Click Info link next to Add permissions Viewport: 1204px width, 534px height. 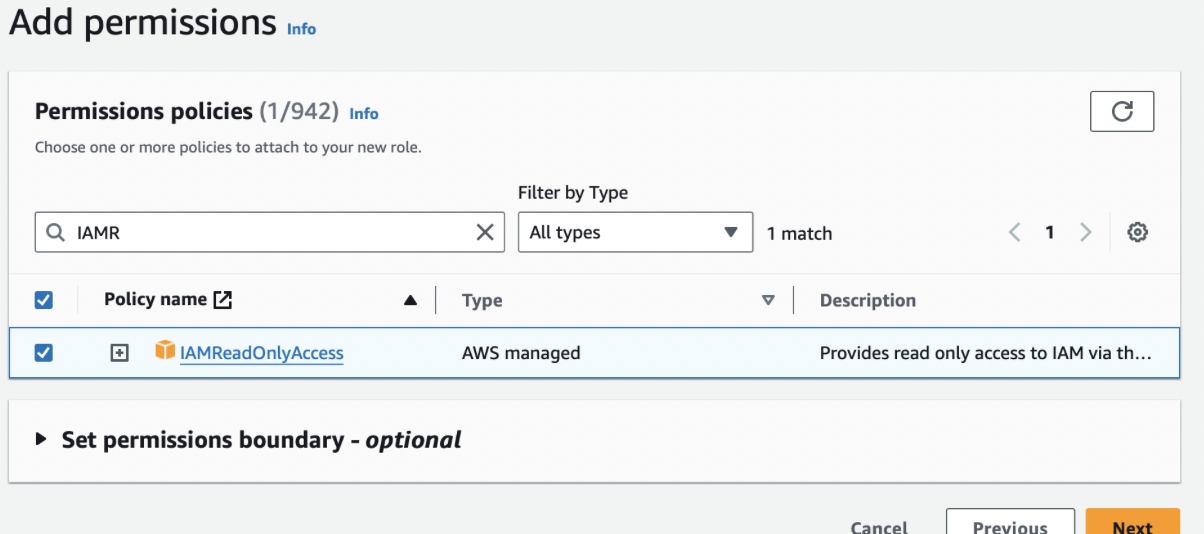point(301,29)
